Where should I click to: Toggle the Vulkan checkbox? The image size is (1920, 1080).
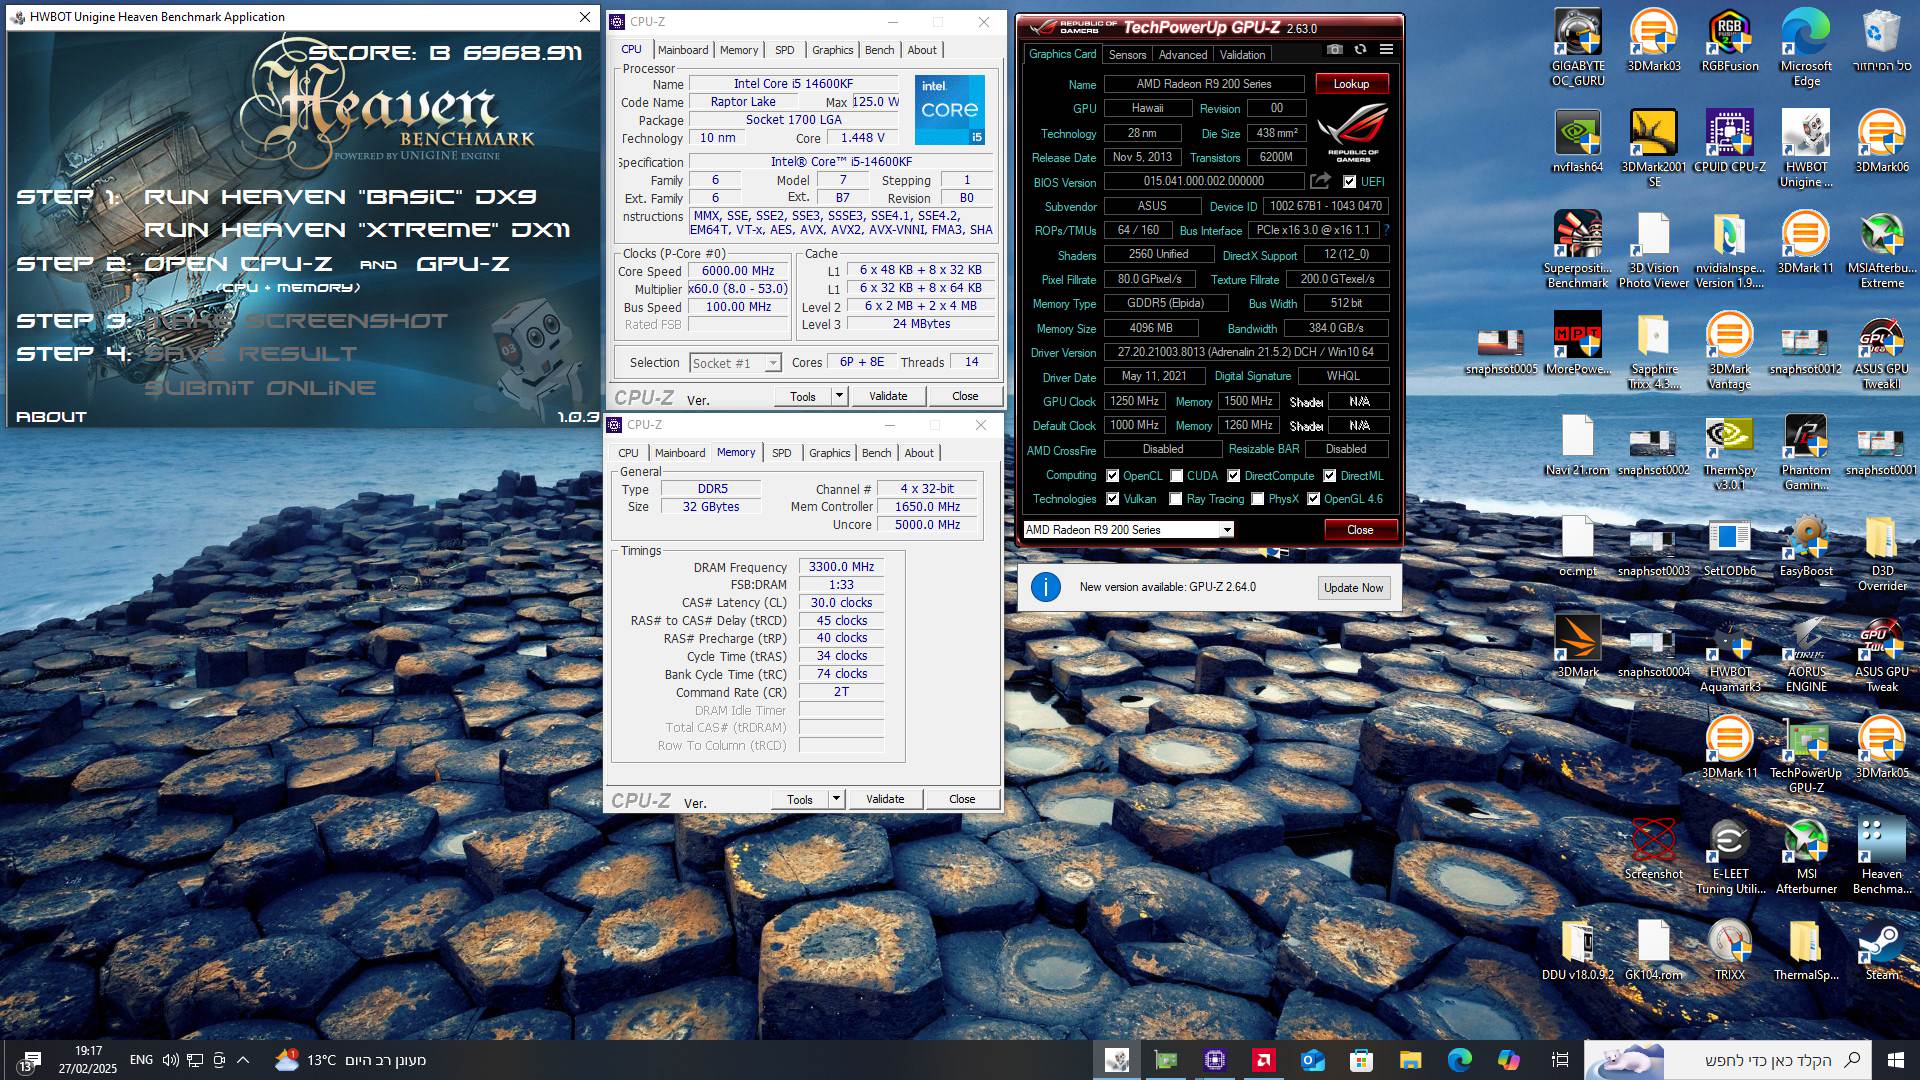point(1112,499)
